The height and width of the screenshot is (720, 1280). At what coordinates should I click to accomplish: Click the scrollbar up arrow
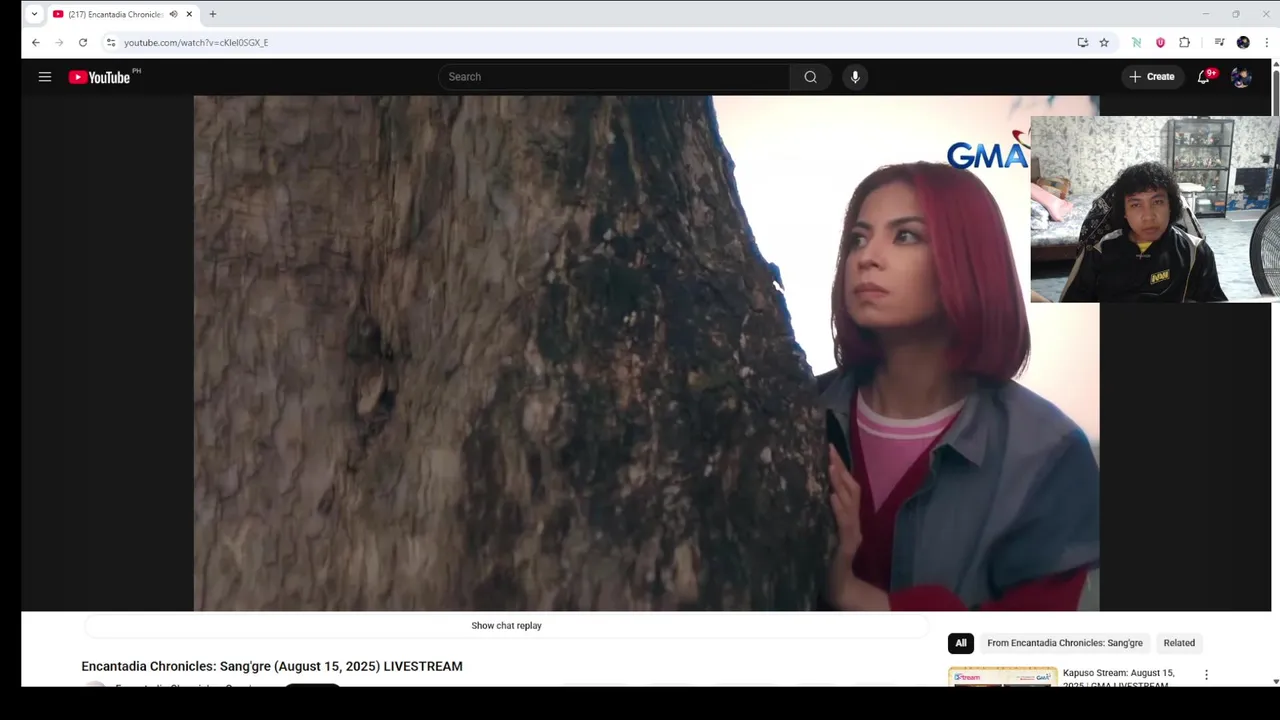1276,64
